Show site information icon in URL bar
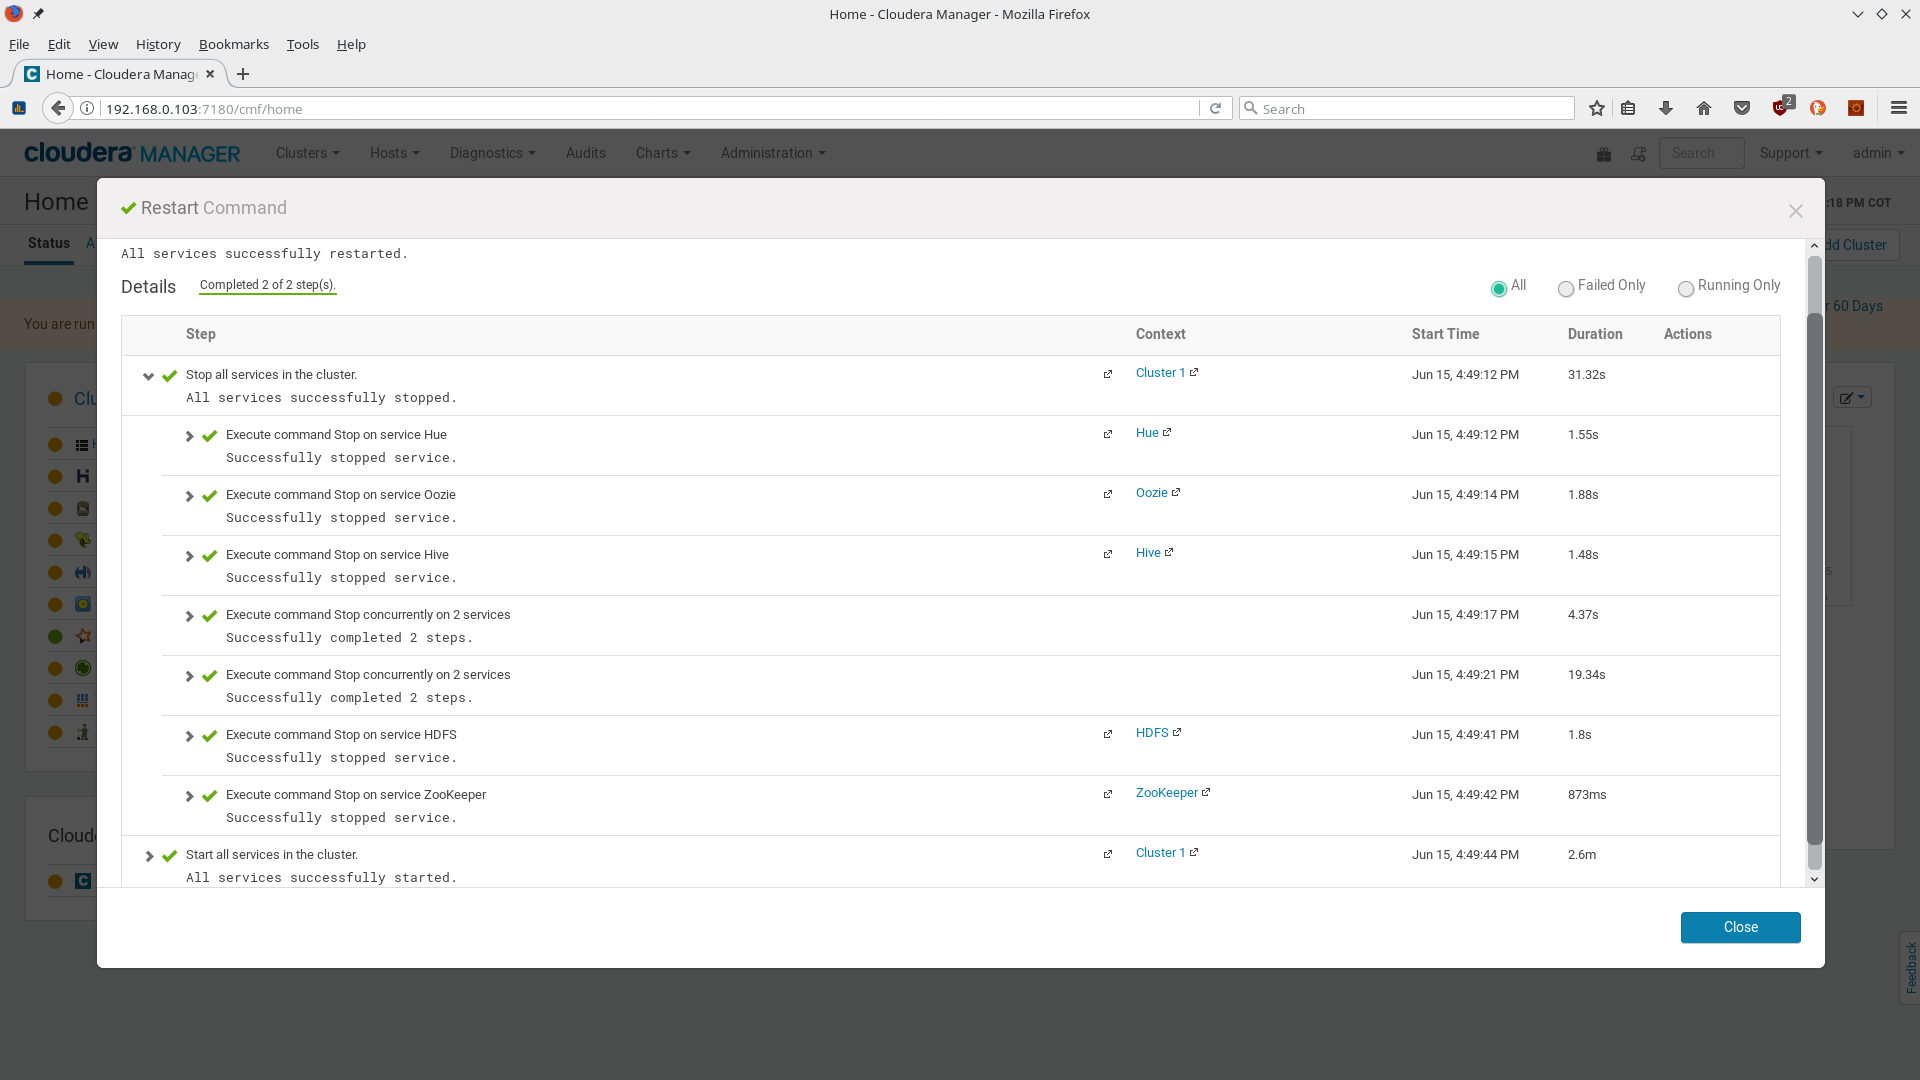The height and width of the screenshot is (1080, 1920). (87, 108)
